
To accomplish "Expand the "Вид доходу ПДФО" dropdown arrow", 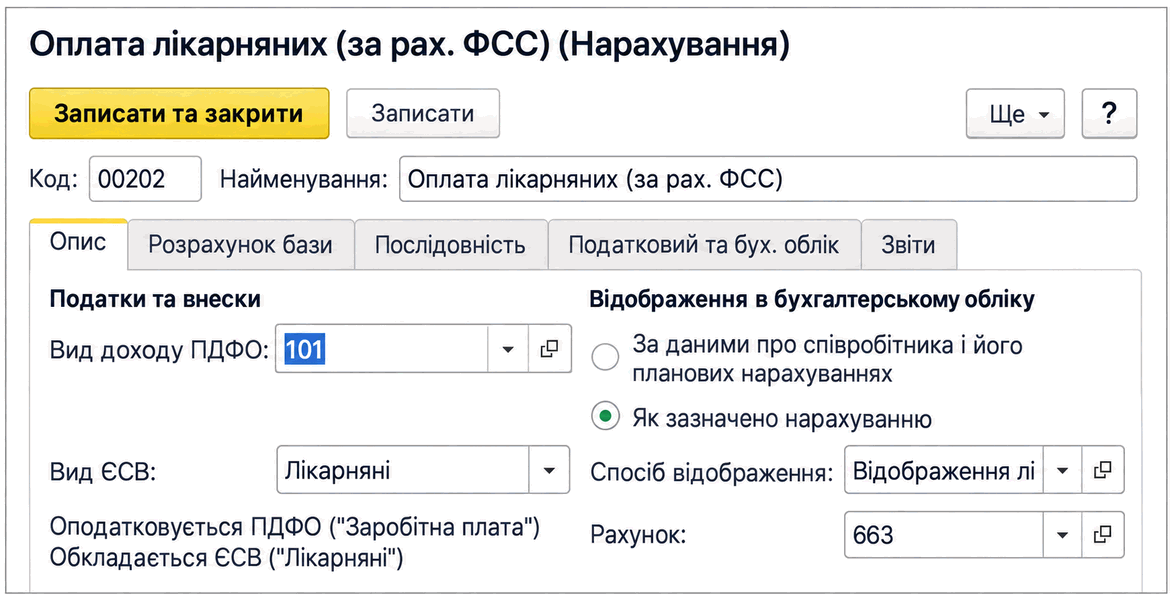I will [508, 349].
